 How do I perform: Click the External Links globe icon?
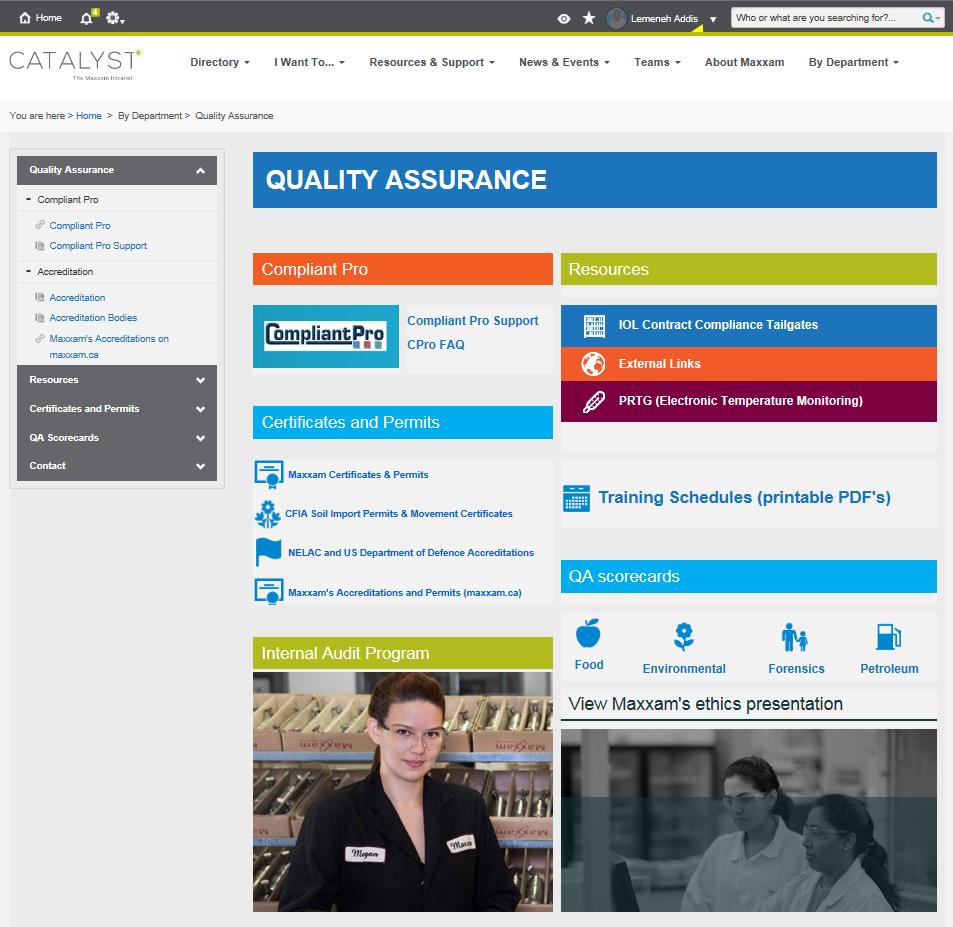pyautogui.click(x=593, y=364)
